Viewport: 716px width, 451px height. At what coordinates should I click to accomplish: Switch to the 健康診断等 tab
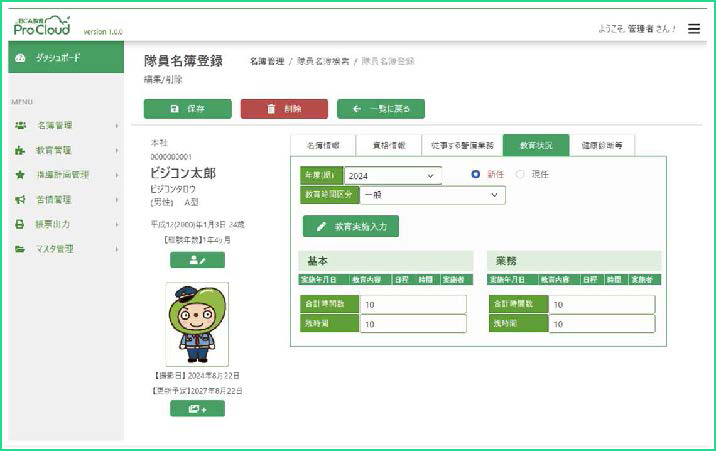click(x=602, y=145)
